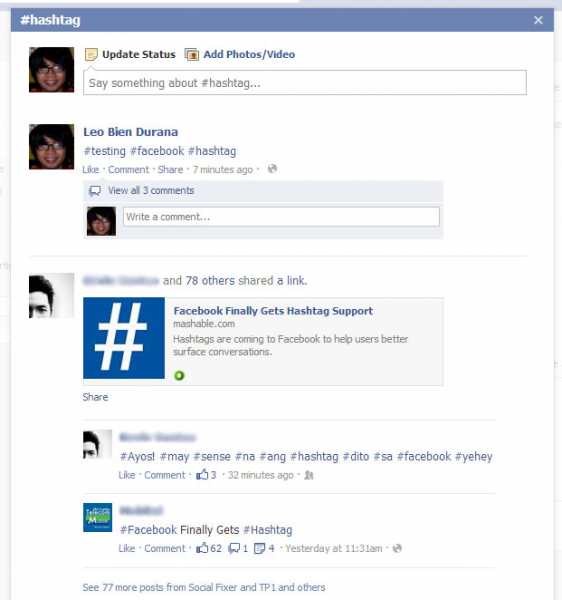Image resolution: width=562 pixels, height=600 pixels.
Task: Close the #hashtag dialog with the X
Action: coord(538,20)
